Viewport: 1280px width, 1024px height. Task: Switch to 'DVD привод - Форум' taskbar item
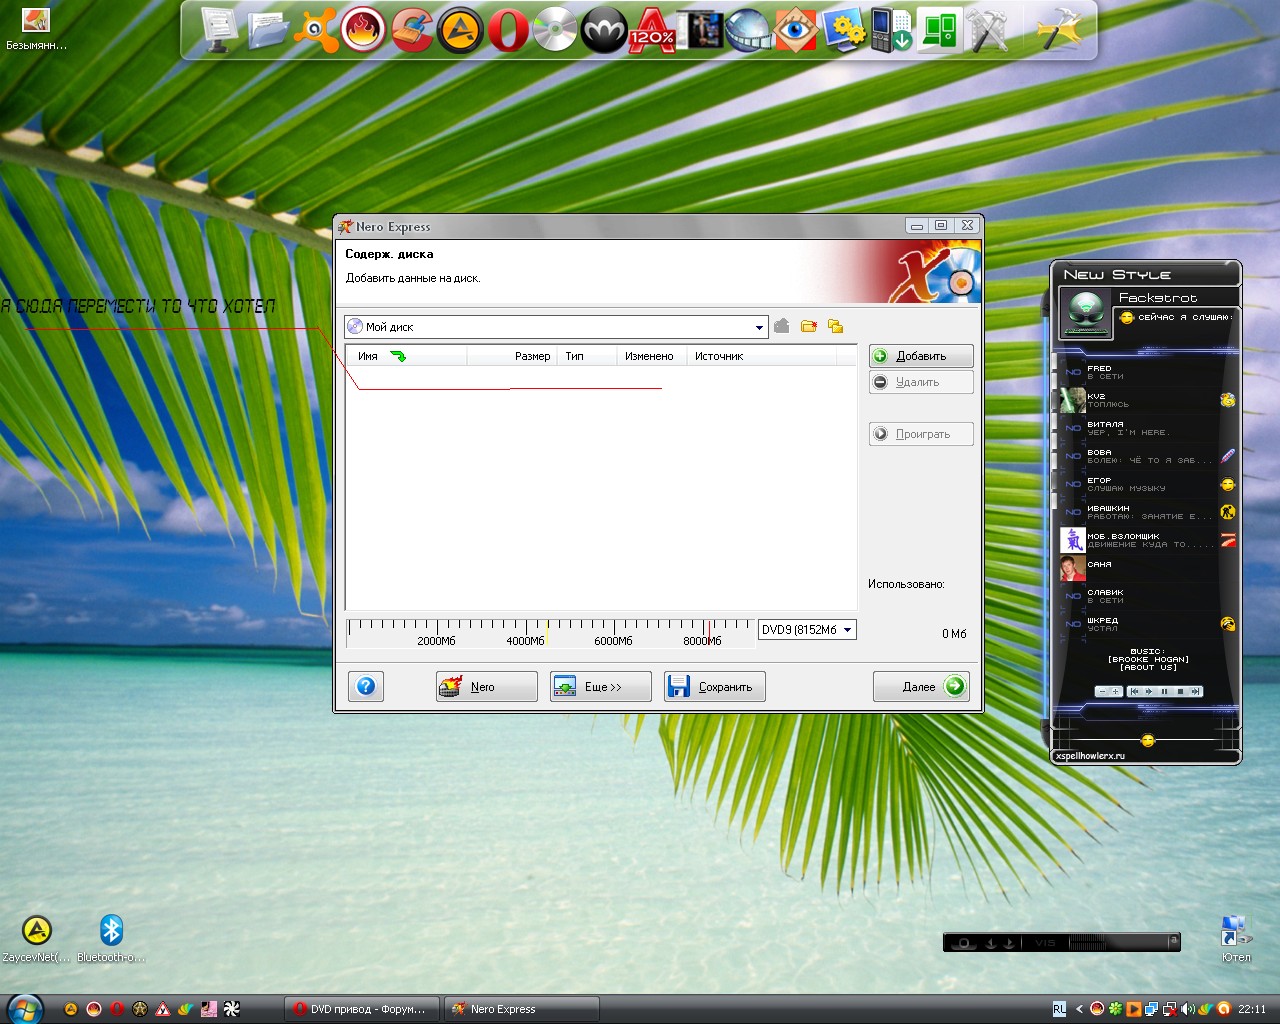coord(360,1009)
